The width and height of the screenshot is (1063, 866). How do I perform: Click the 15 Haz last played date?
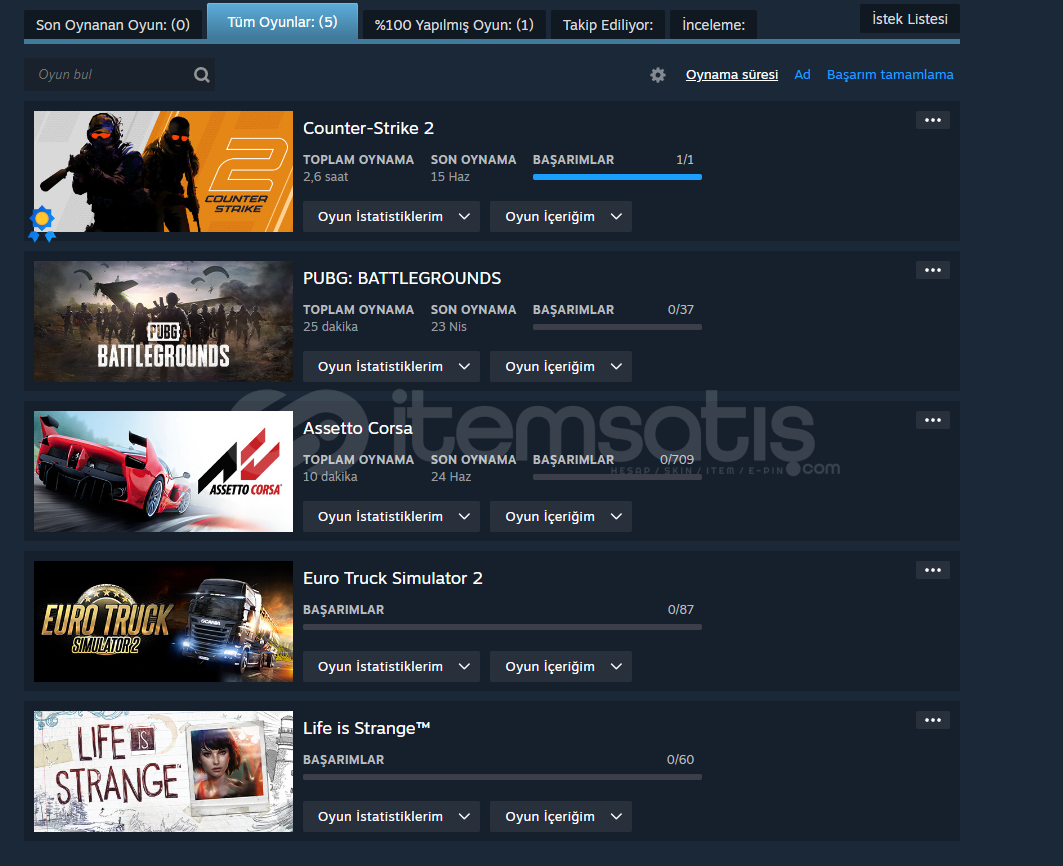pos(450,177)
